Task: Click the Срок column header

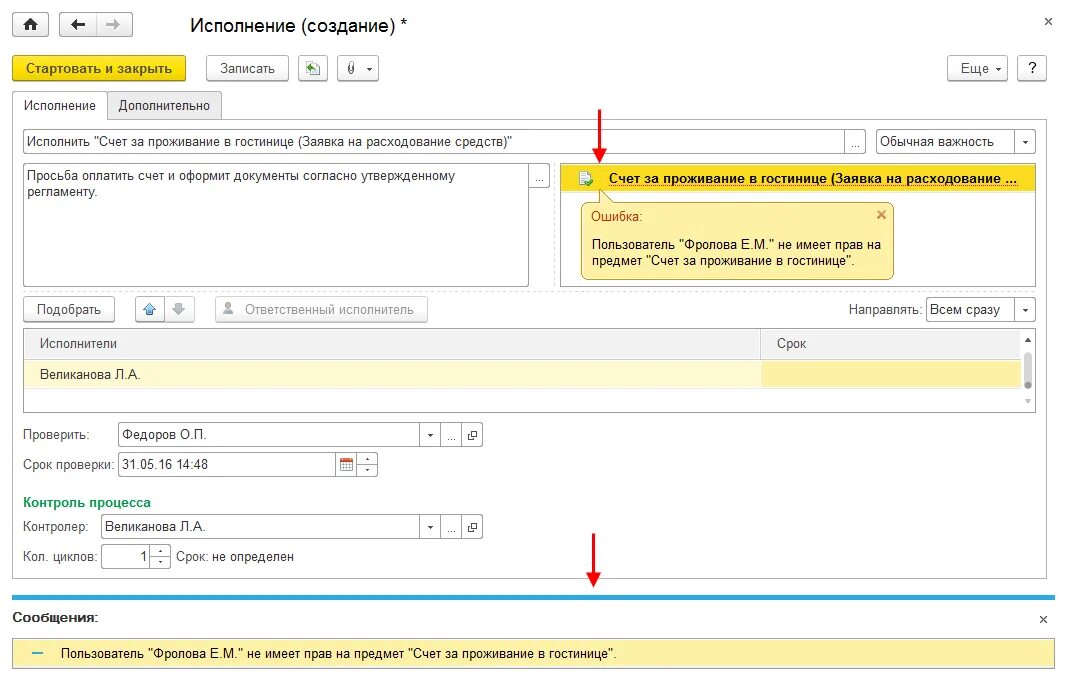Action: tap(891, 344)
